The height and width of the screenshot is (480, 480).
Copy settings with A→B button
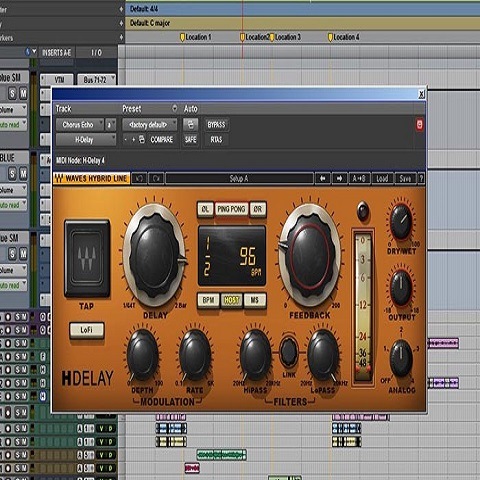359,179
